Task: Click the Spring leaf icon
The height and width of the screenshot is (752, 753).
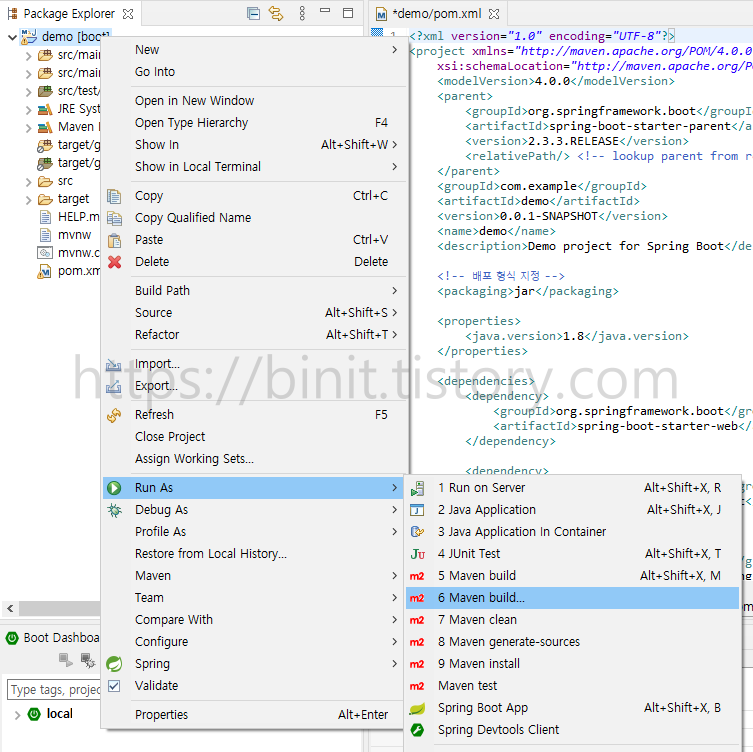Action: pos(114,664)
